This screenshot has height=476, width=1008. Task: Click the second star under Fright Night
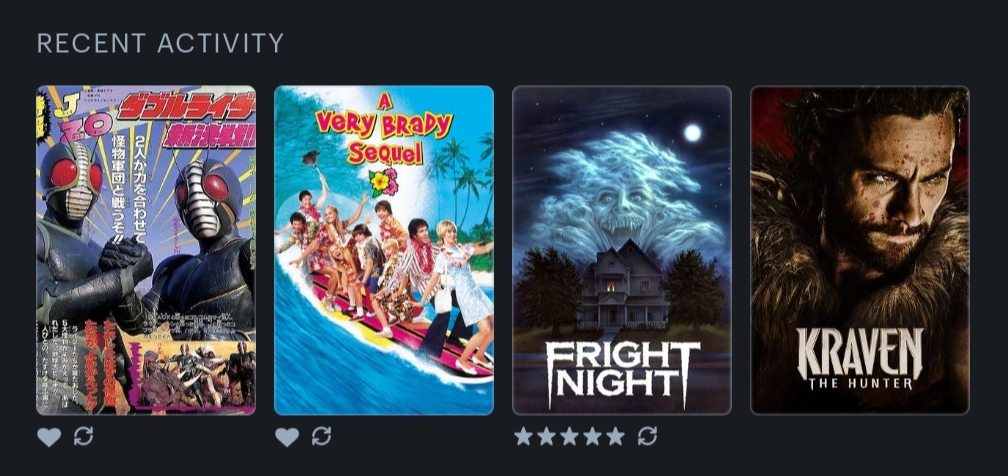(546, 436)
